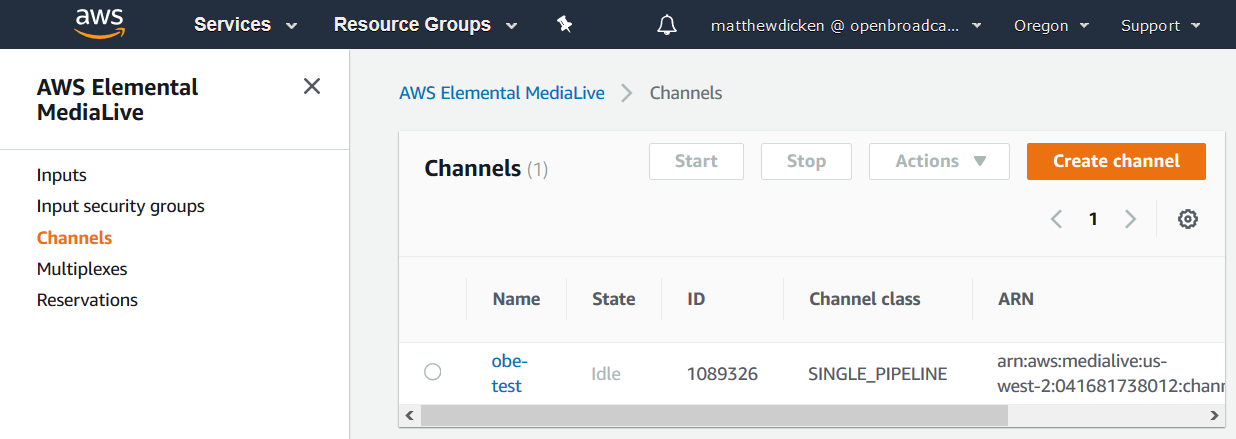The height and width of the screenshot is (439, 1236).
Task: Click the Idle state cell
Action: (x=606, y=374)
